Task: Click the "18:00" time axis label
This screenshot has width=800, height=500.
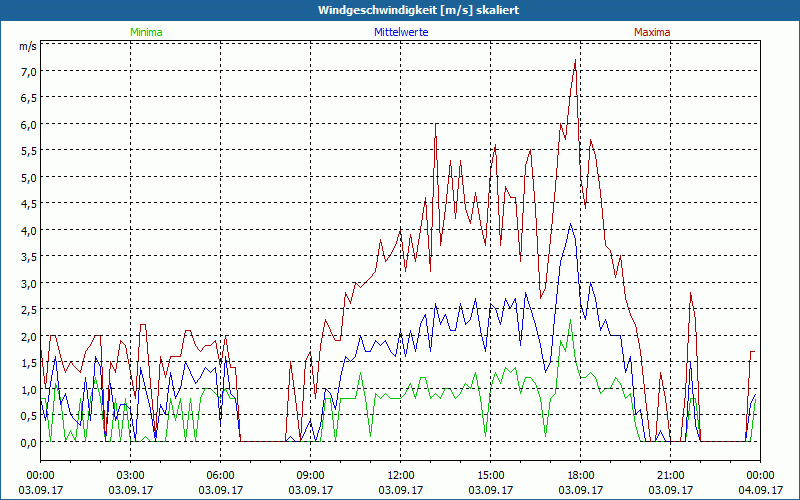Action: tap(581, 476)
